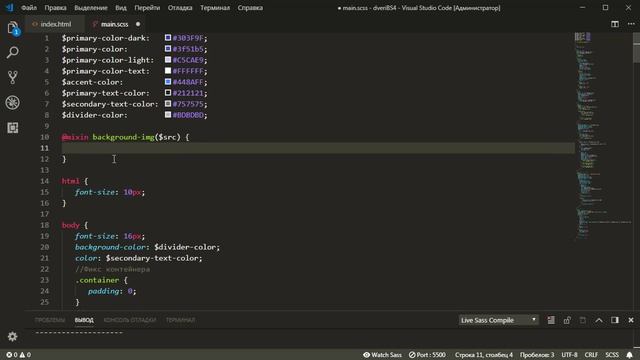Open the editor More Actions ellipsis

631,24
